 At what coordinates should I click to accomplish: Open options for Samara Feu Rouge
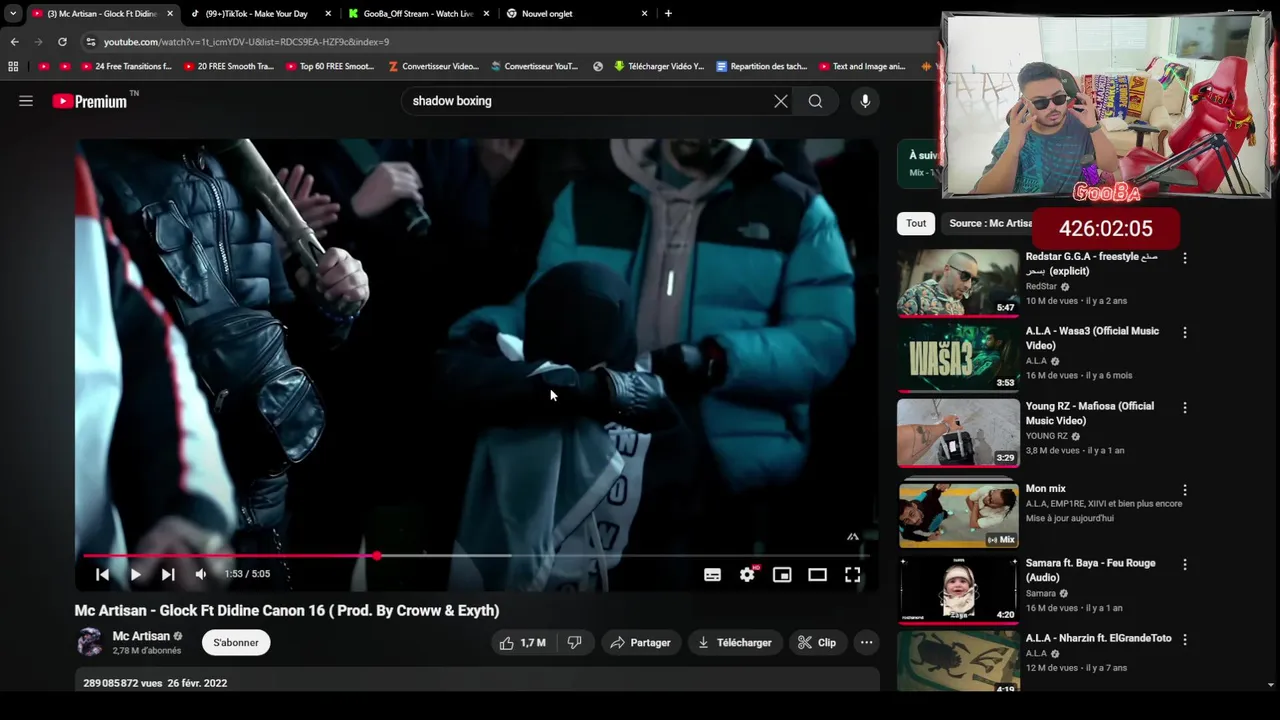coord(1185,564)
